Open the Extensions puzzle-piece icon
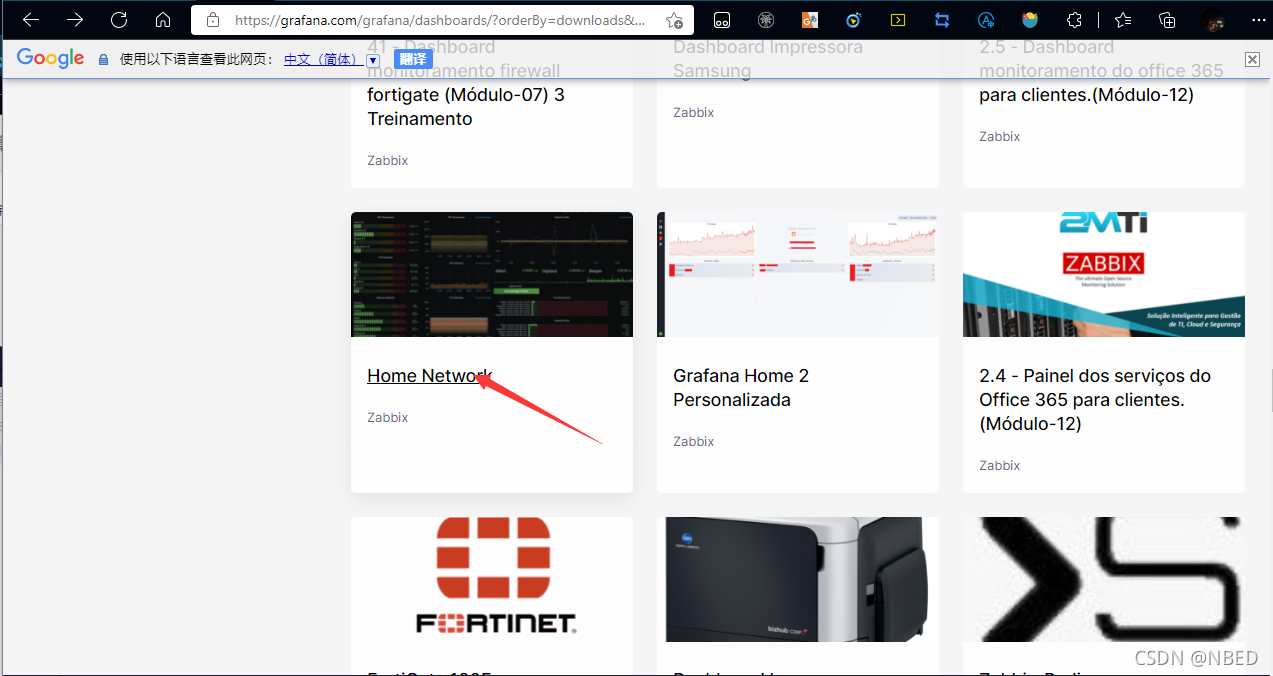Image resolution: width=1273 pixels, height=676 pixels. tap(1074, 20)
